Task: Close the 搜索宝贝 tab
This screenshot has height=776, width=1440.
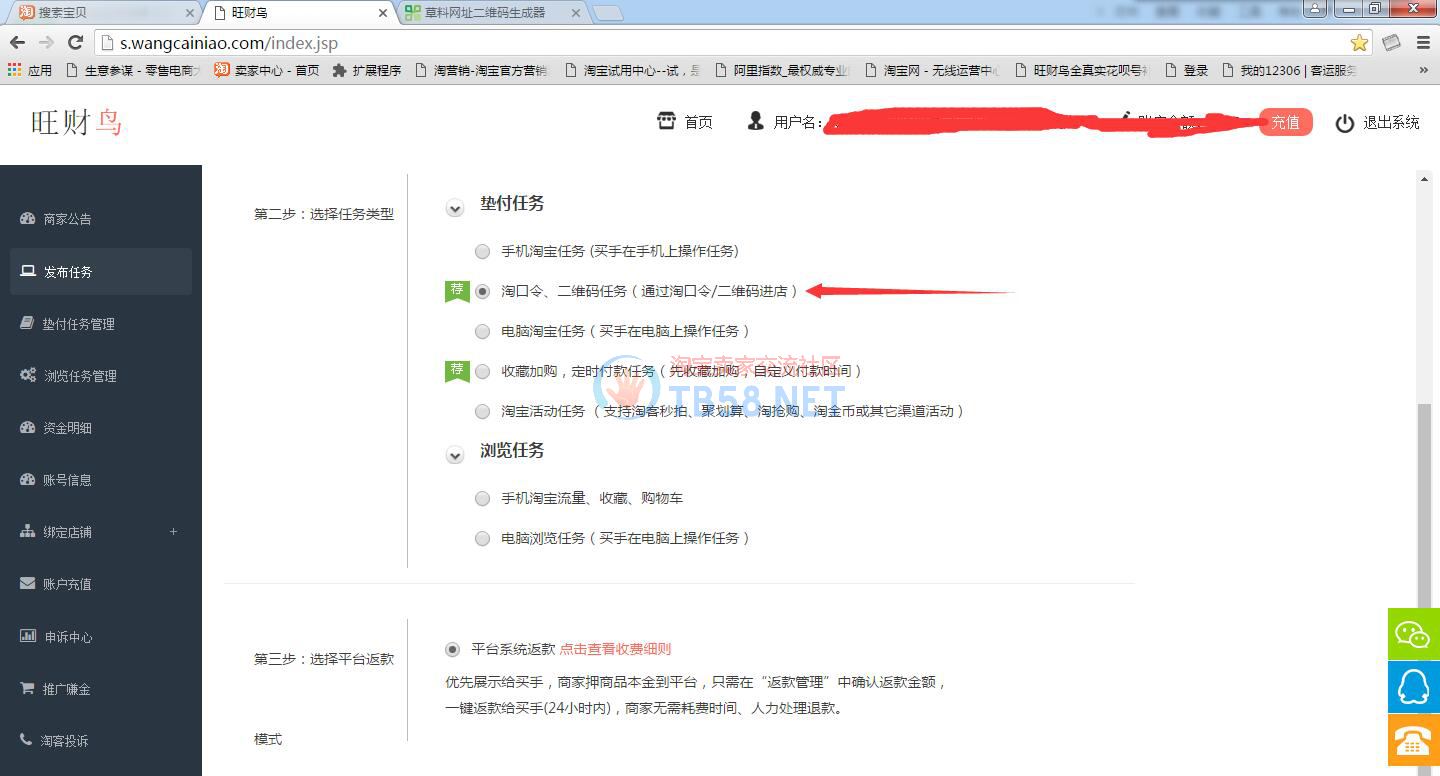Action: click(x=190, y=13)
